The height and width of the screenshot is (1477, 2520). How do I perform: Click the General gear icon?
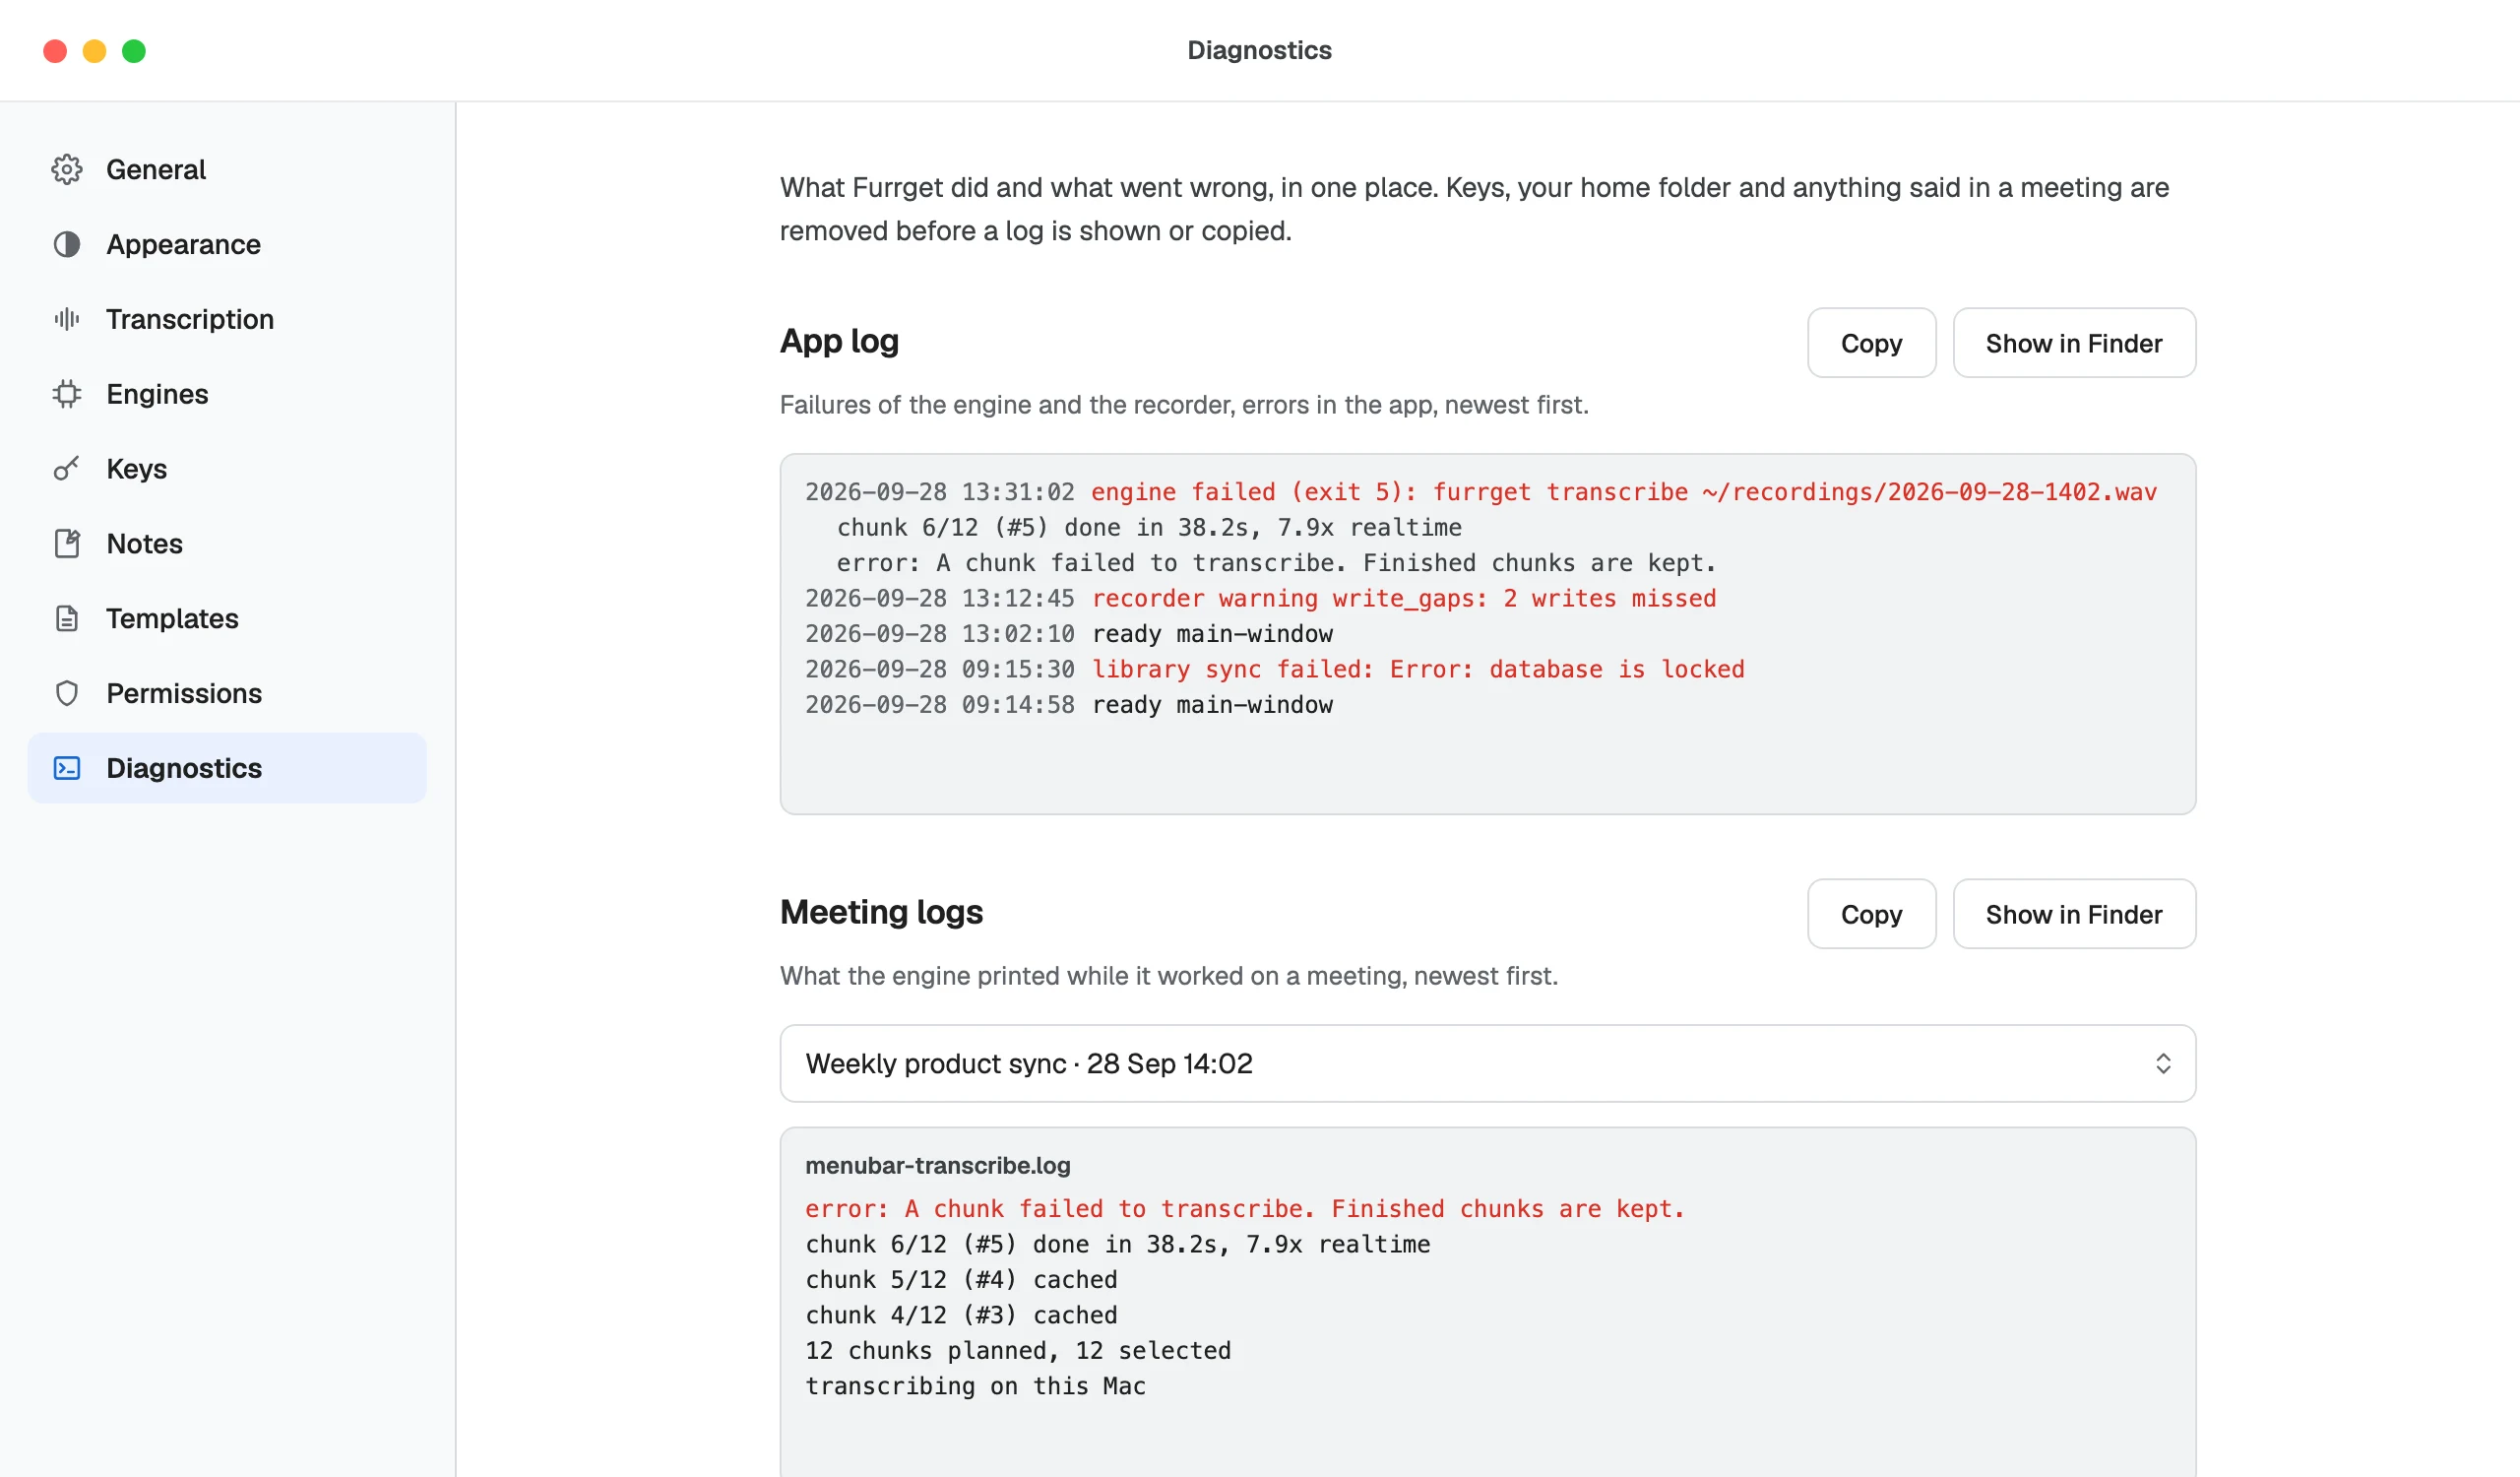(67, 169)
